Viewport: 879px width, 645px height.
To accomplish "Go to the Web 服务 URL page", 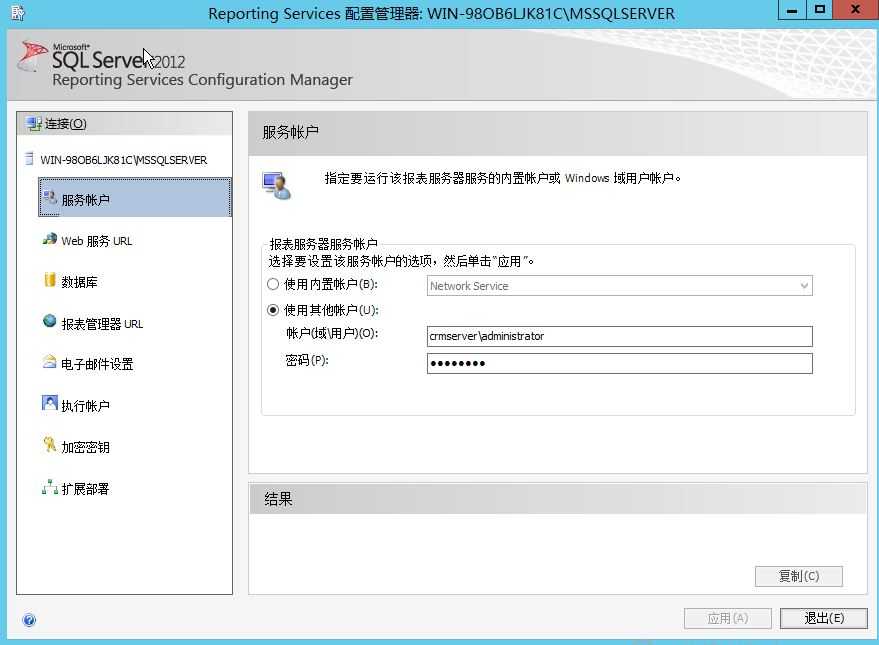I will [96, 241].
